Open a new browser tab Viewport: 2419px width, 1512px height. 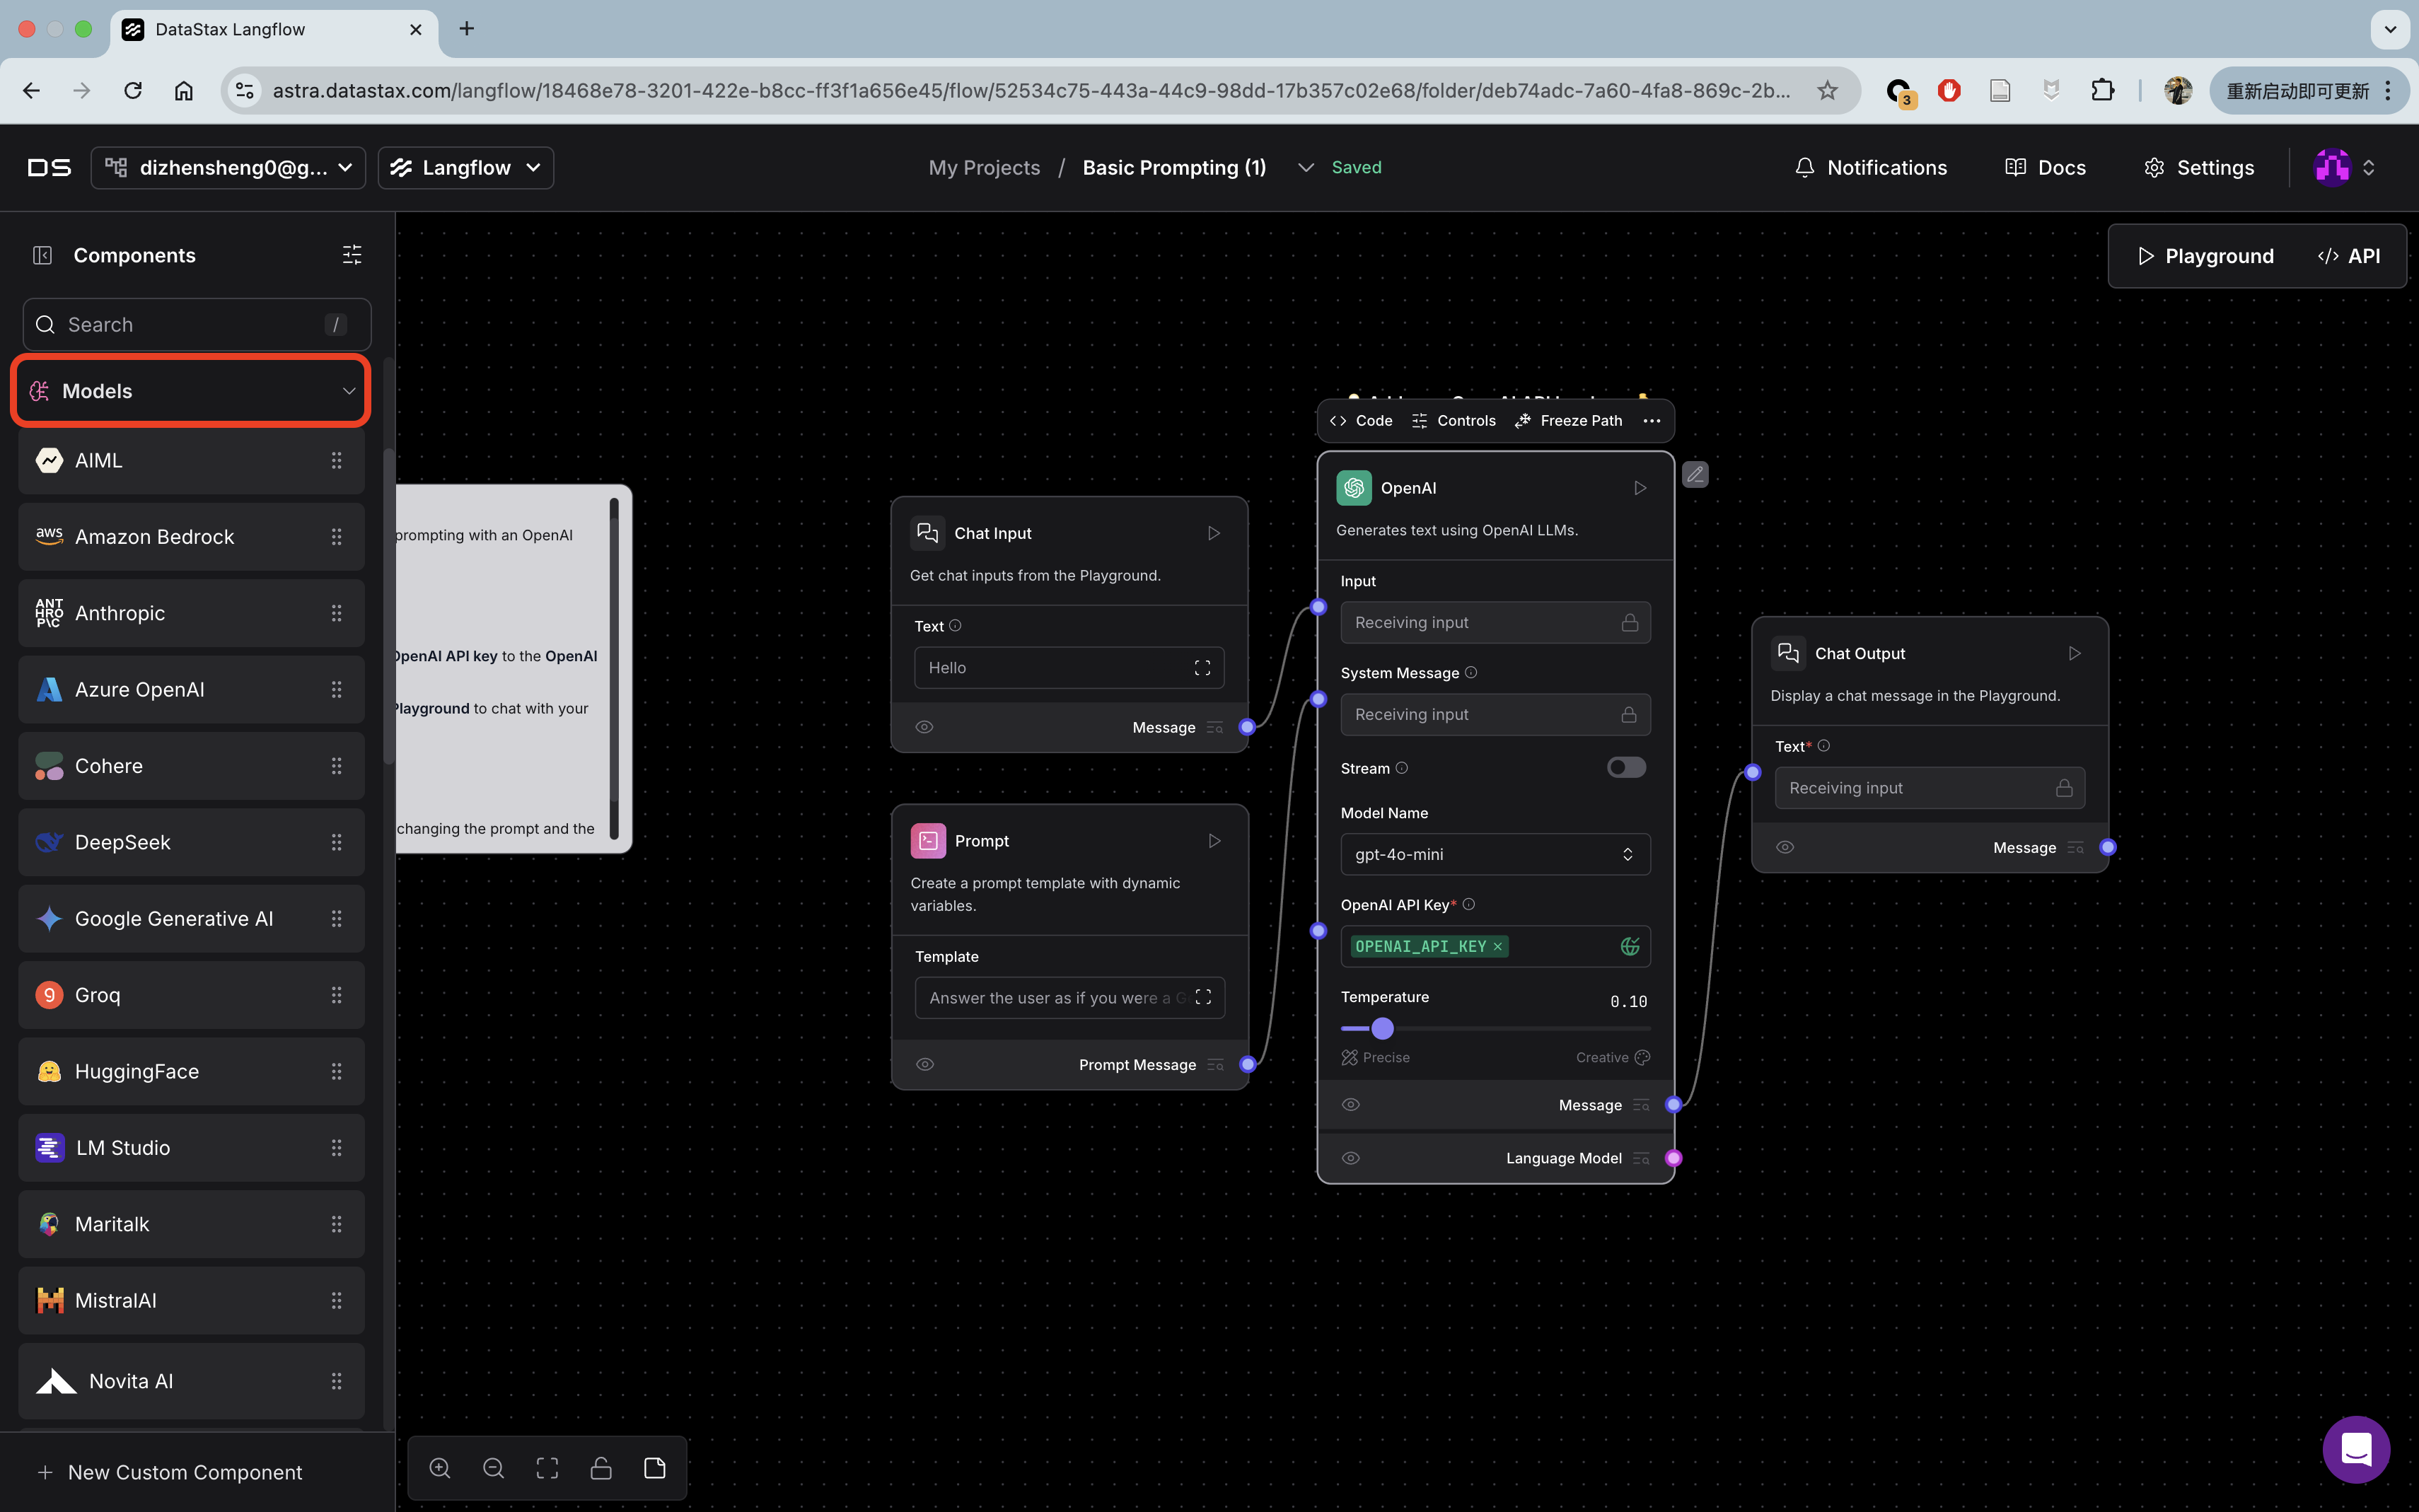coord(466,29)
